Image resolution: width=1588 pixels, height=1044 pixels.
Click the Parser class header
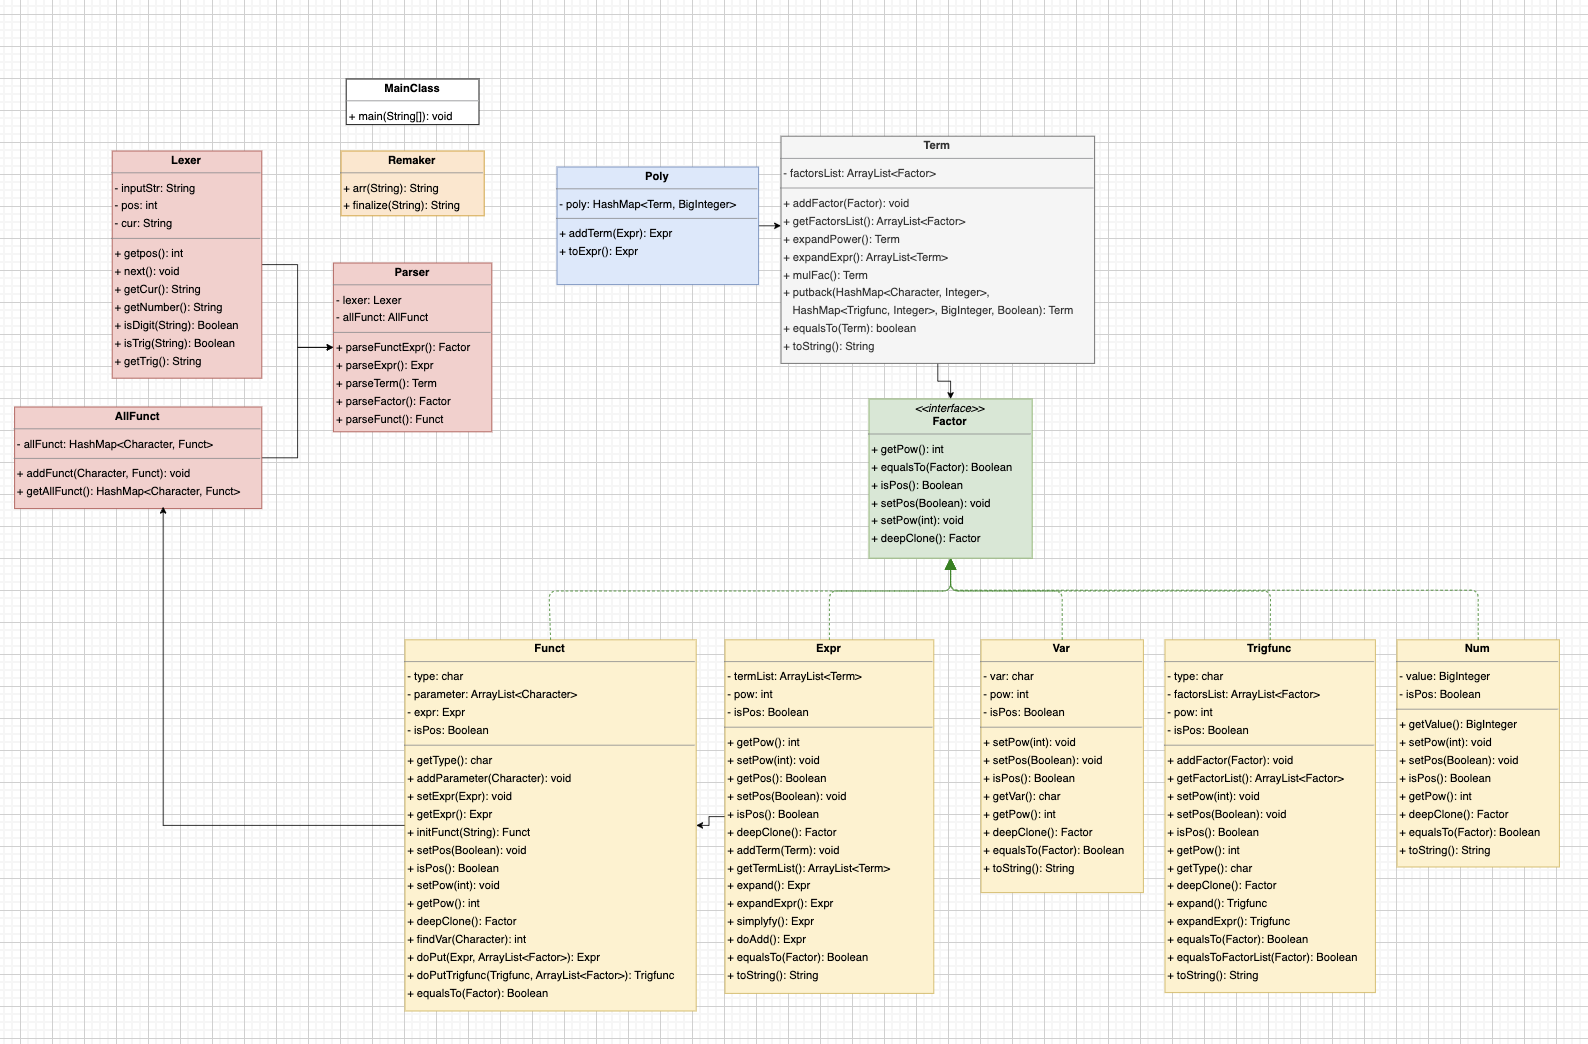pyautogui.click(x=412, y=272)
